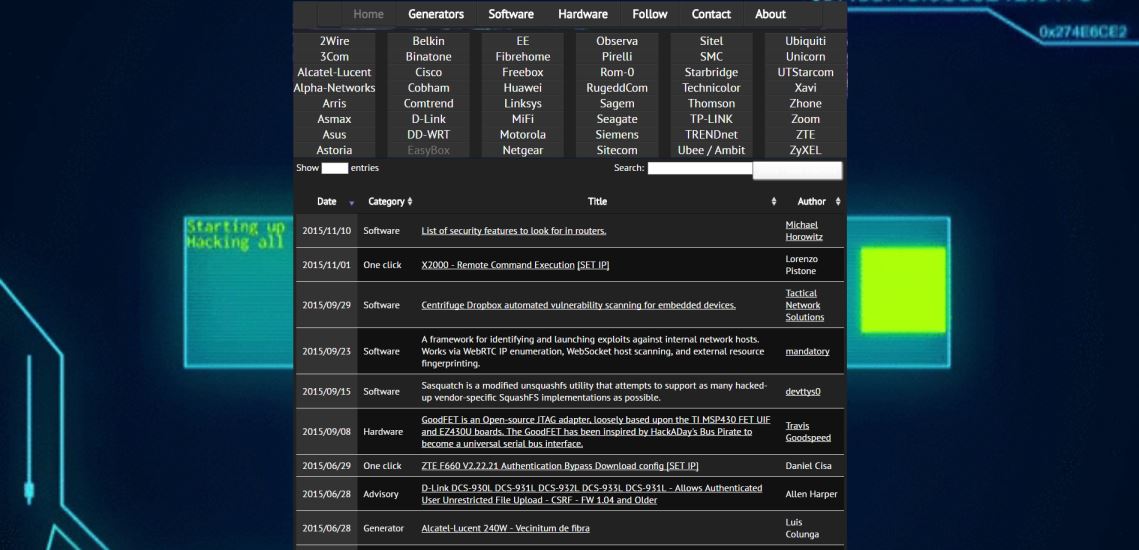Open Alcatel-Lucent 240W generator link
This screenshot has width=1139, height=550.
pyautogui.click(x=506, y=528)
